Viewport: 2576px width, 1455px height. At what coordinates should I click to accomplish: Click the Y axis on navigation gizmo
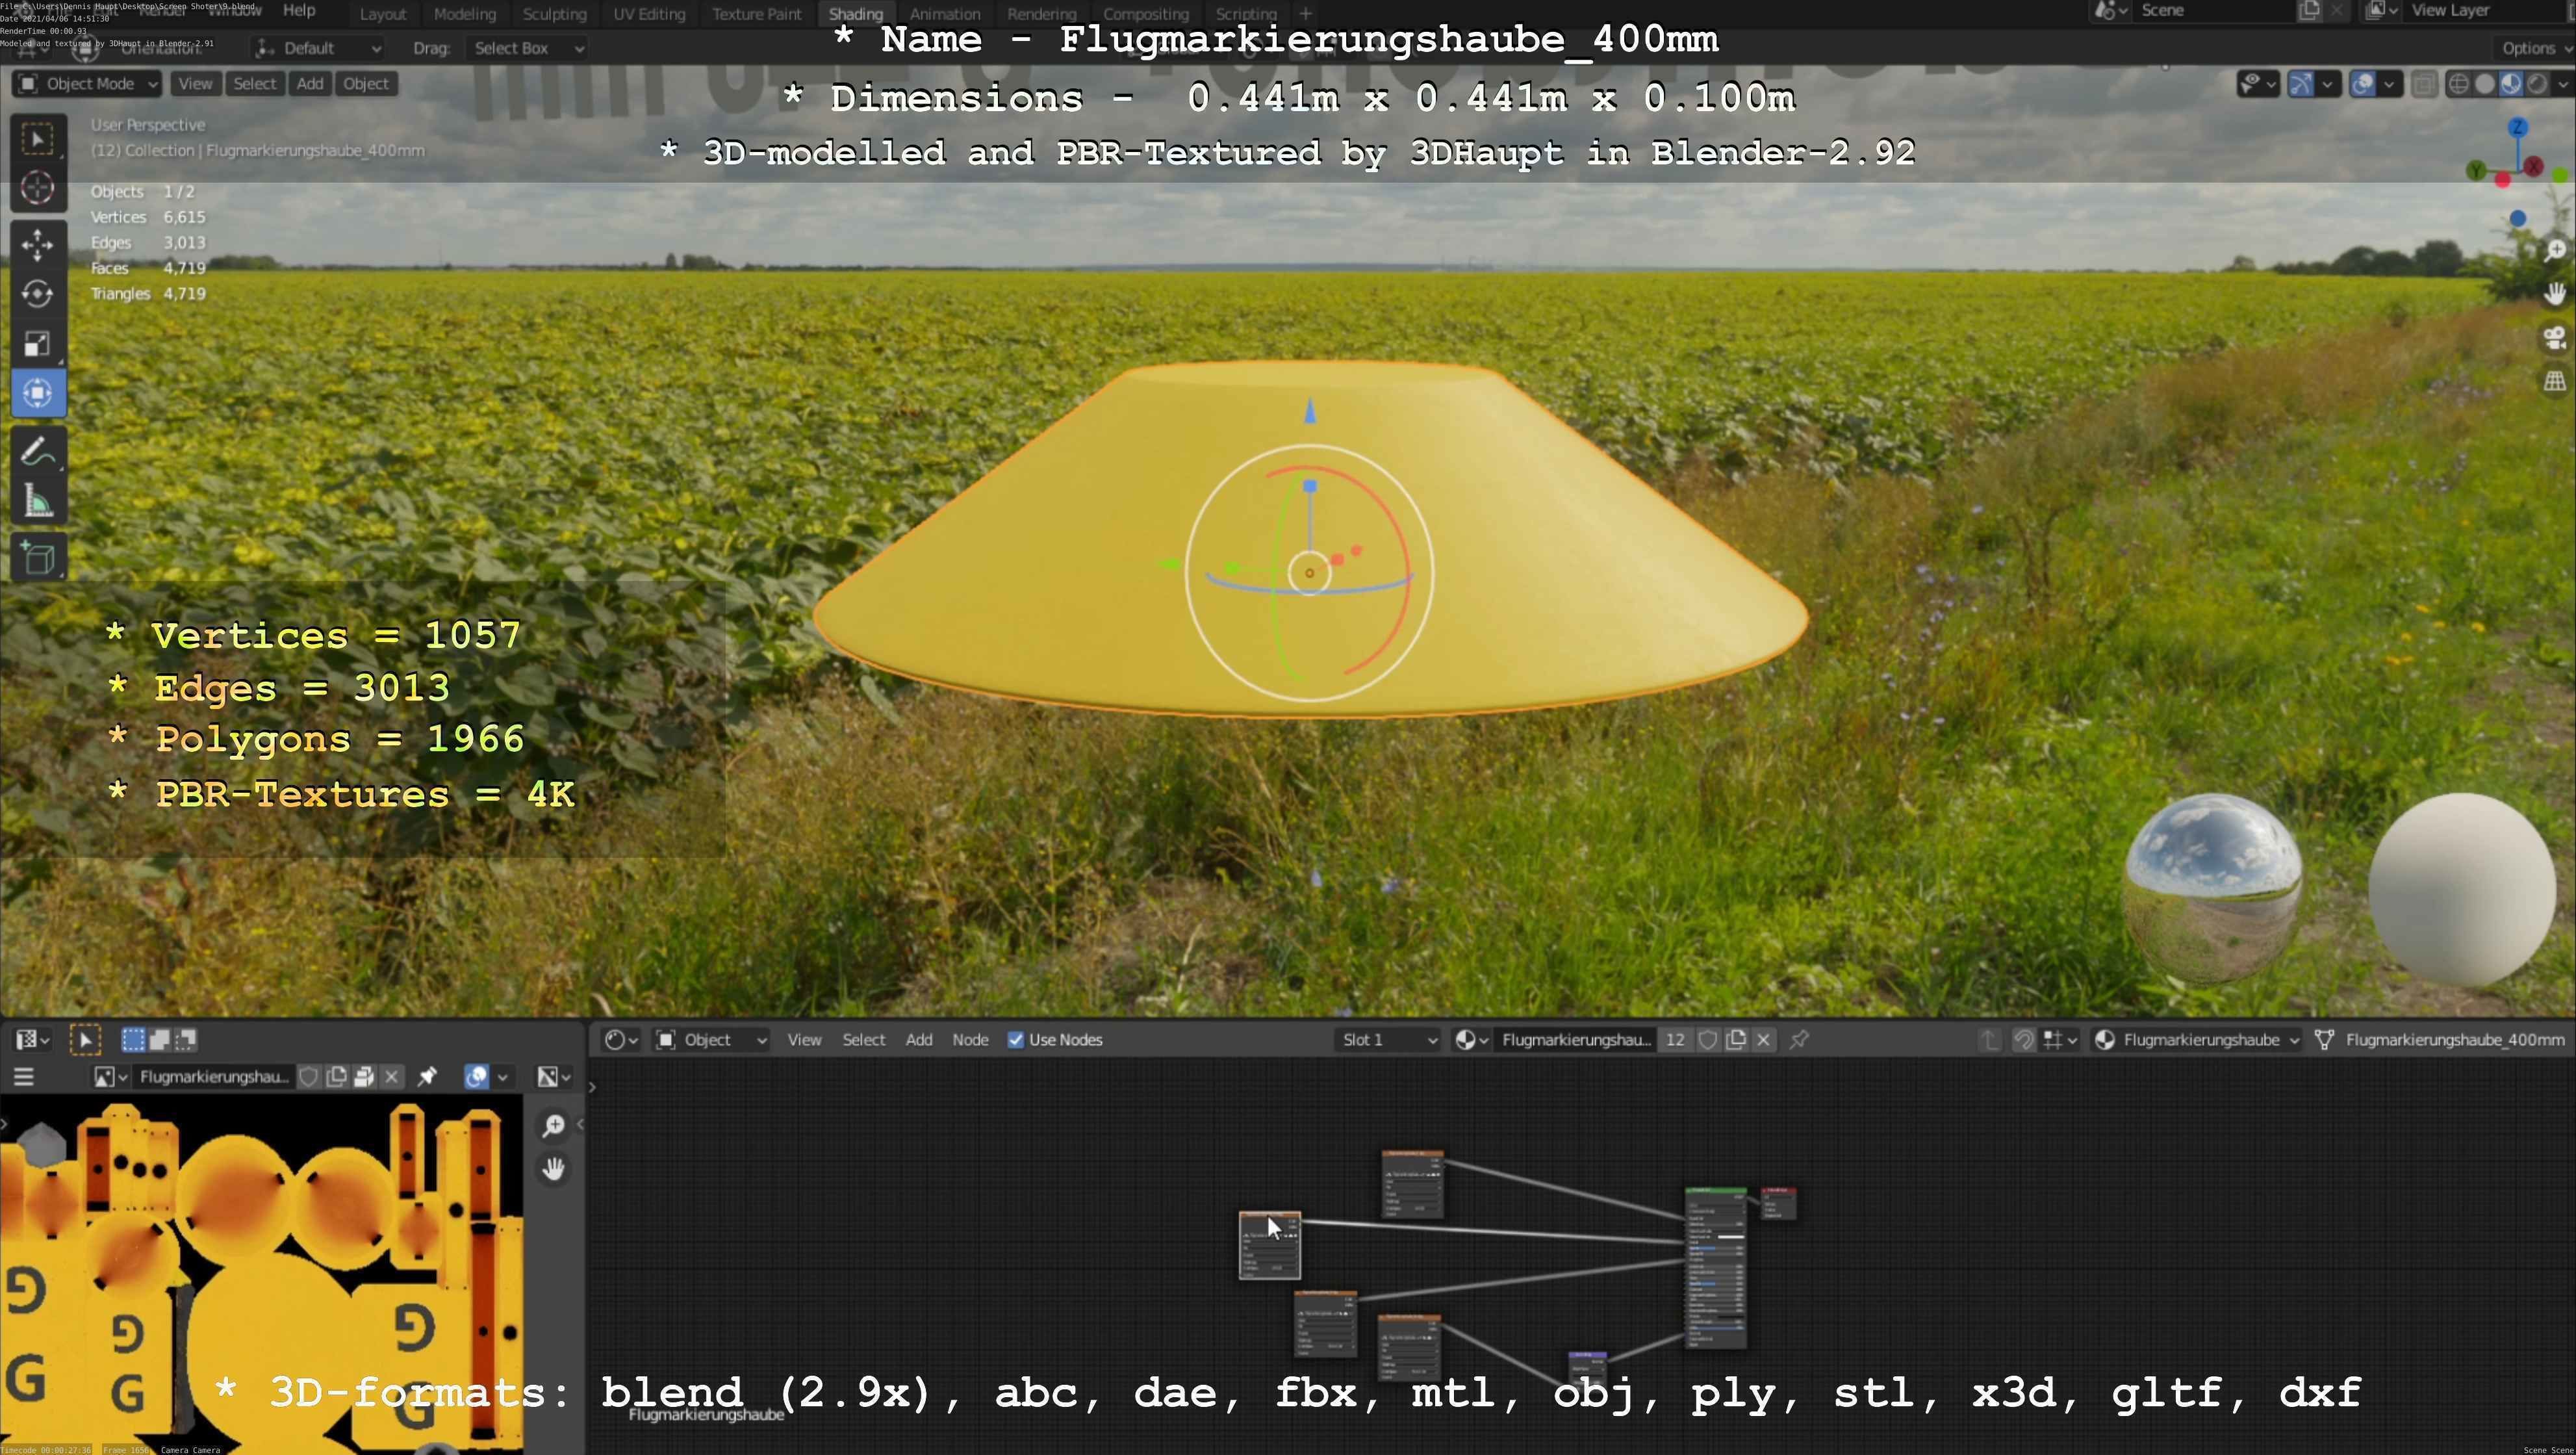coord(2476,171)
